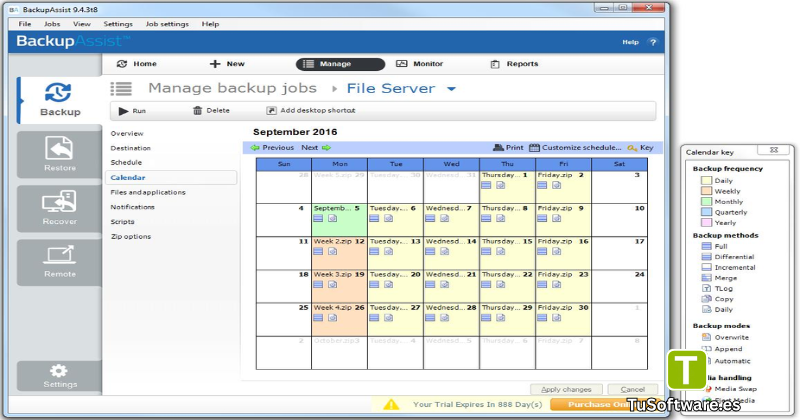Select the Week 3.zip cell on Monday 19
The image size is (800, 420).
(x=339, y=286)
